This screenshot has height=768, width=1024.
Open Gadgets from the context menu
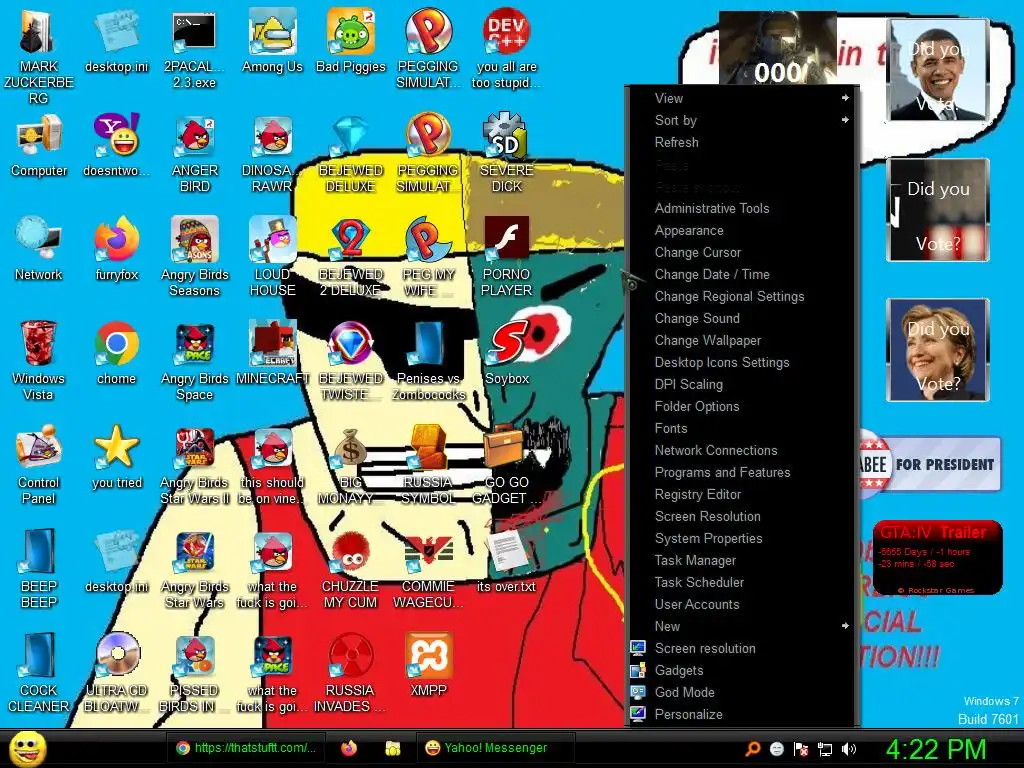coord(742,670)
